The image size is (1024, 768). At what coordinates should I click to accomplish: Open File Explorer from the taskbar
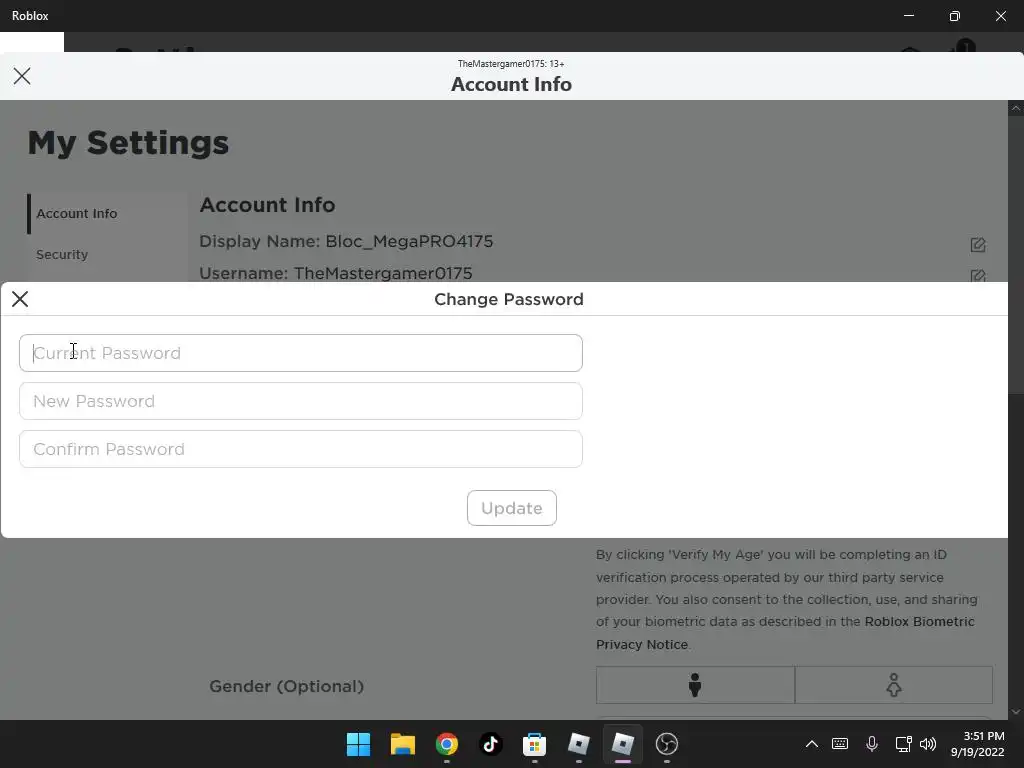pyautogui.click(x=403, y=744)
